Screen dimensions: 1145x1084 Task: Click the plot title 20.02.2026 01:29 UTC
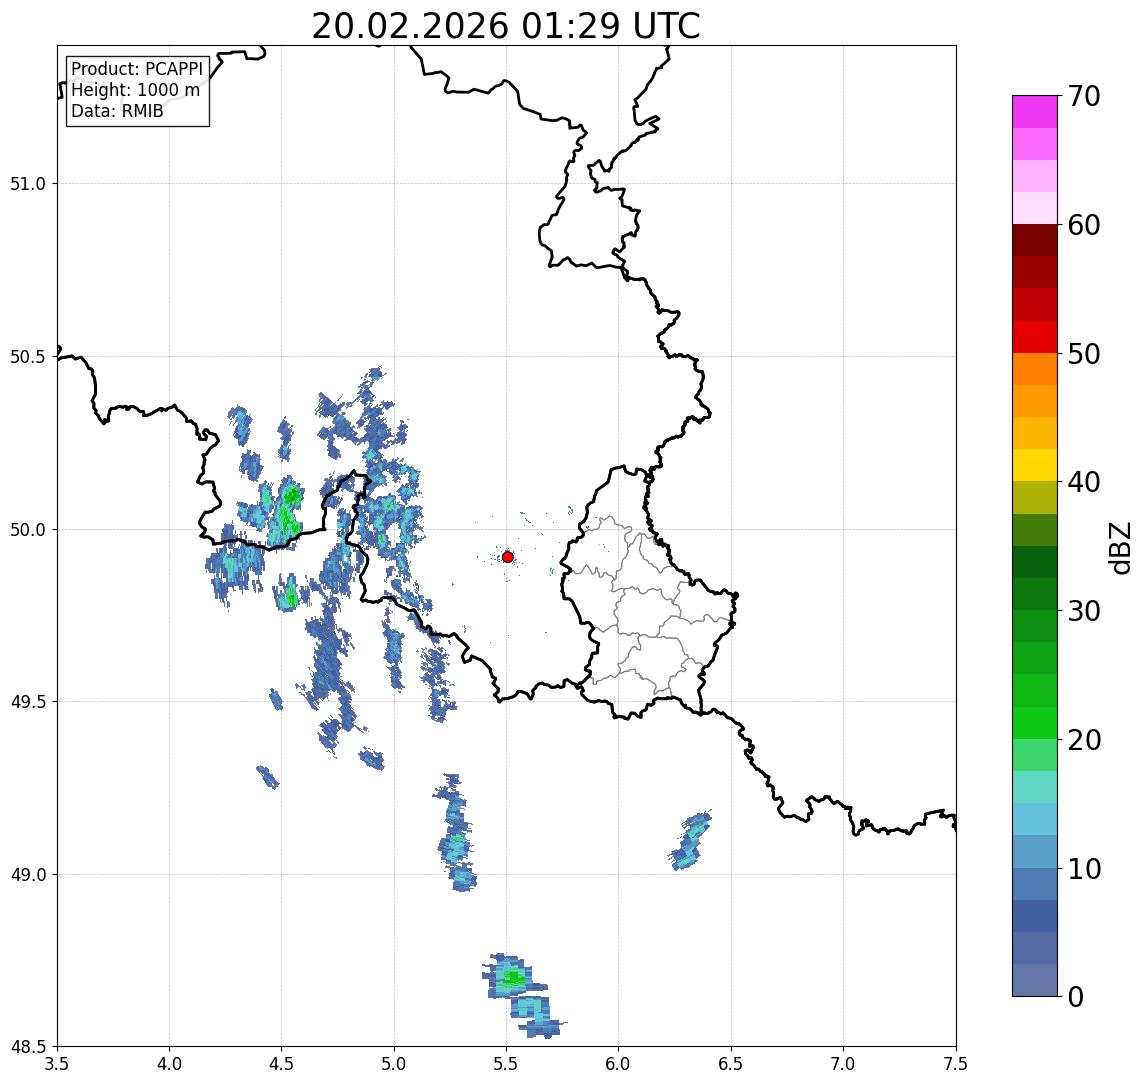coord(506,26)
